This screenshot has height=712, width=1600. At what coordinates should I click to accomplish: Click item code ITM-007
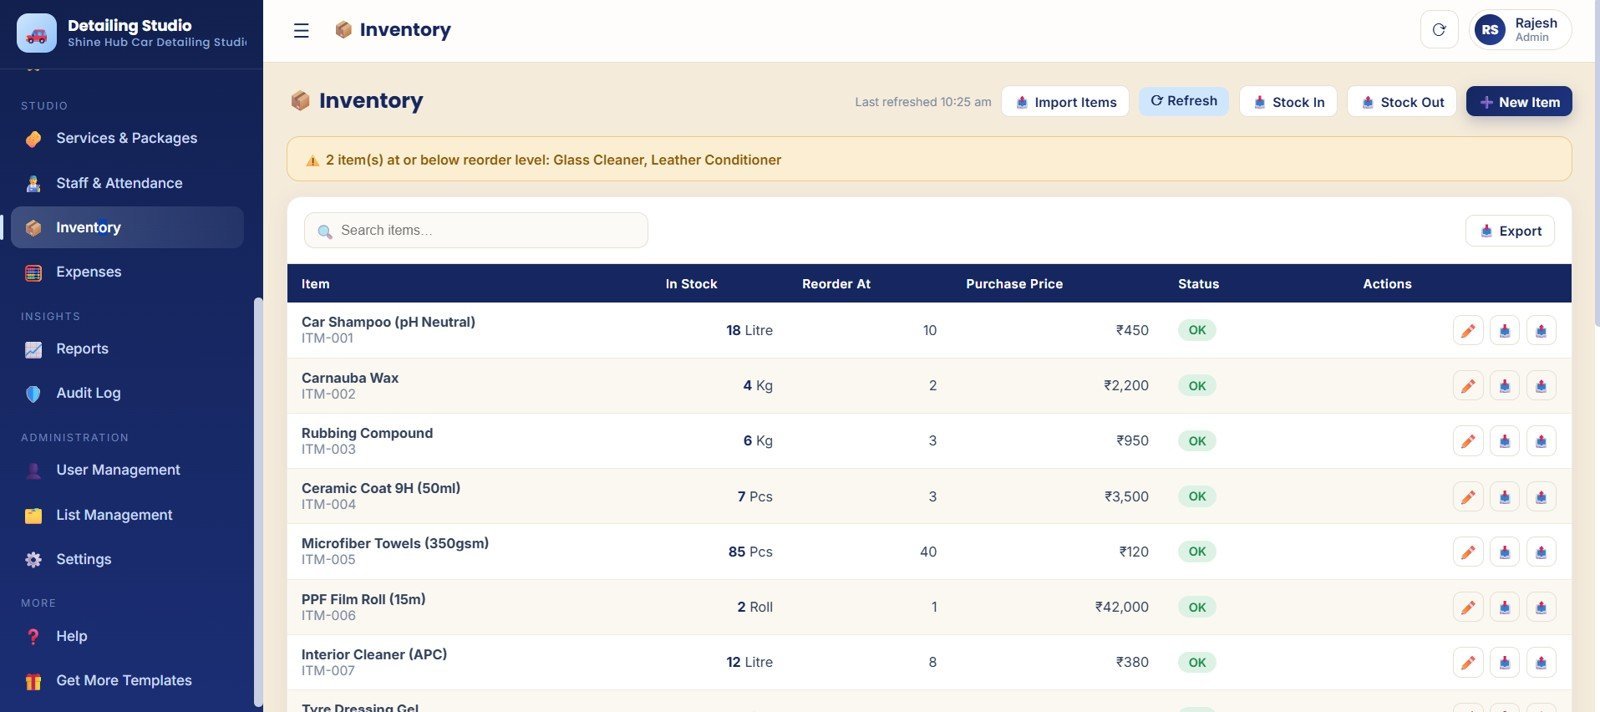[328, 671]
